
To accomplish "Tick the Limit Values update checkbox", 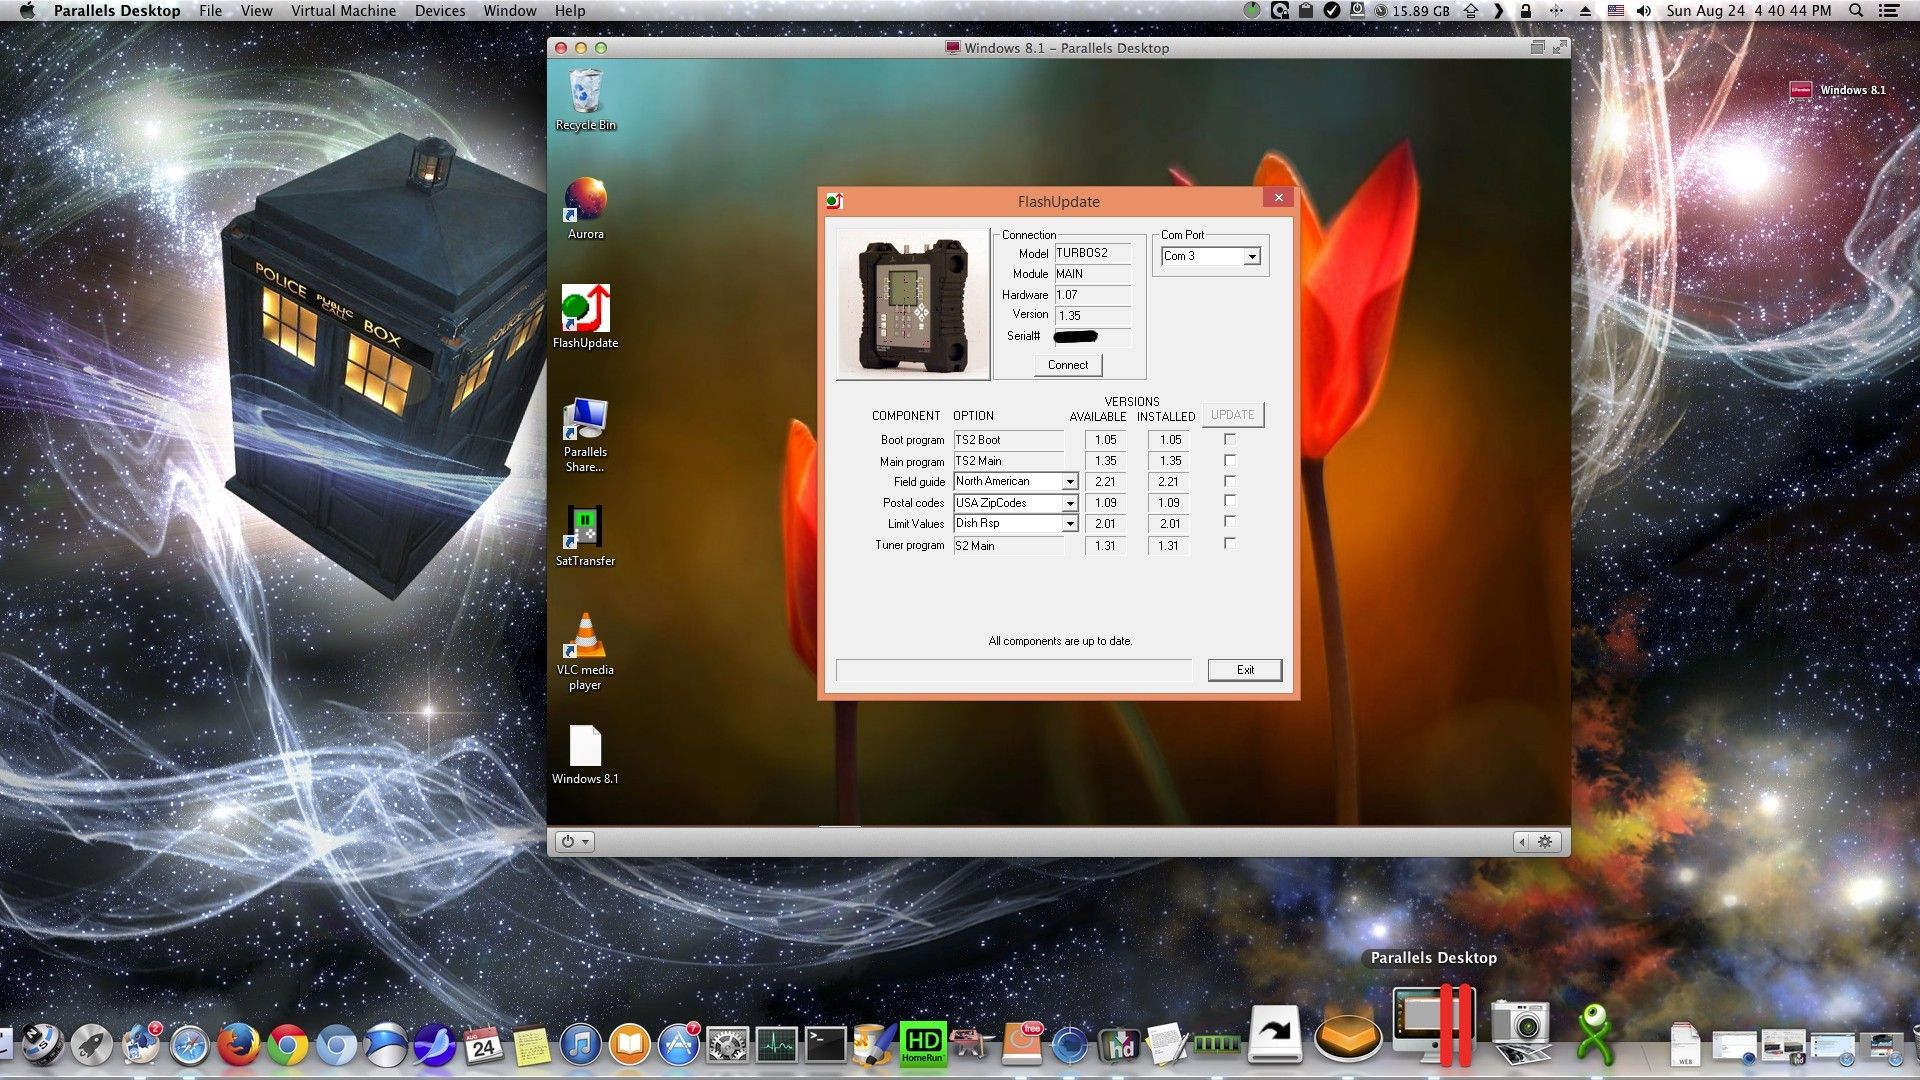I will (1230, 522).
